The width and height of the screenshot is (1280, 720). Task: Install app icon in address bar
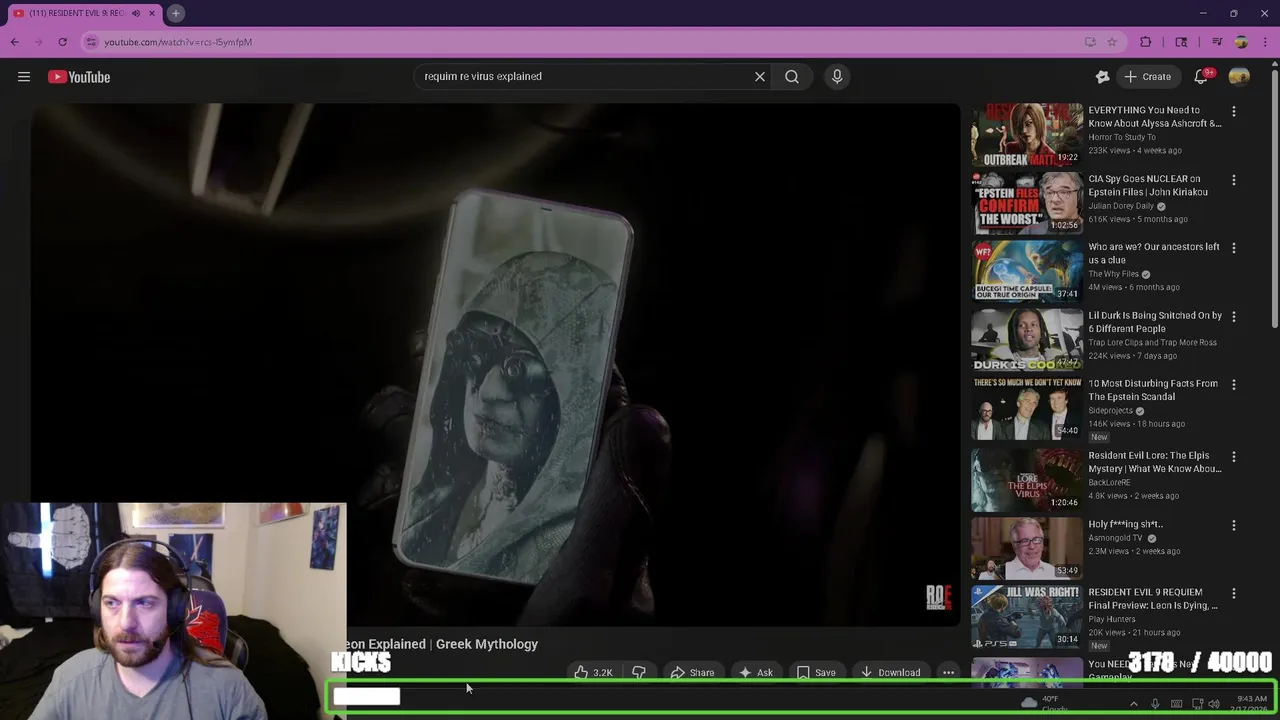(x=1090, y=42)
